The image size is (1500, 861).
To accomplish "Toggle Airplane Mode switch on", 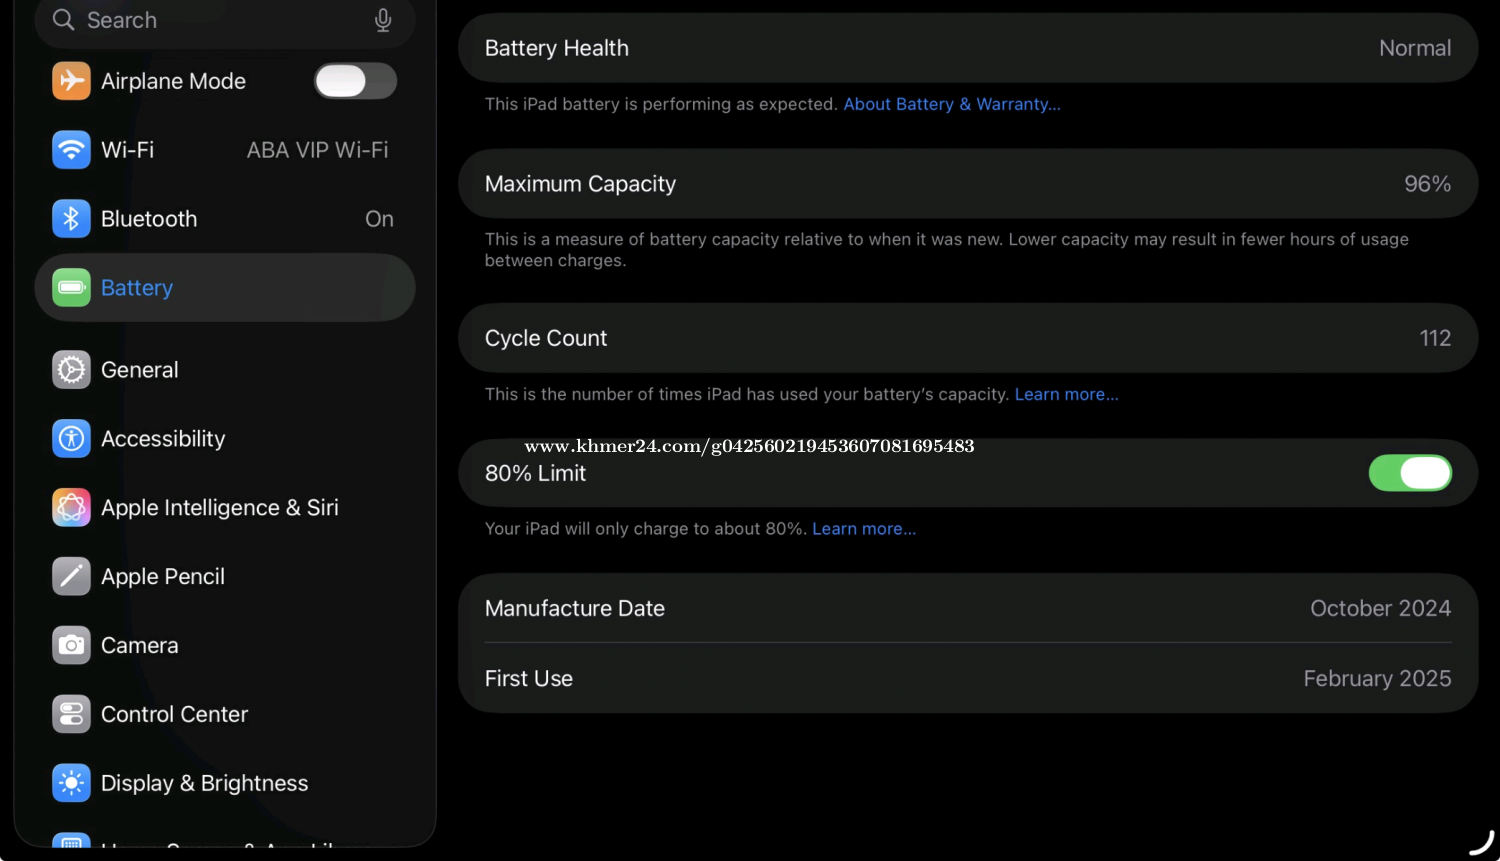I will 355,81.
